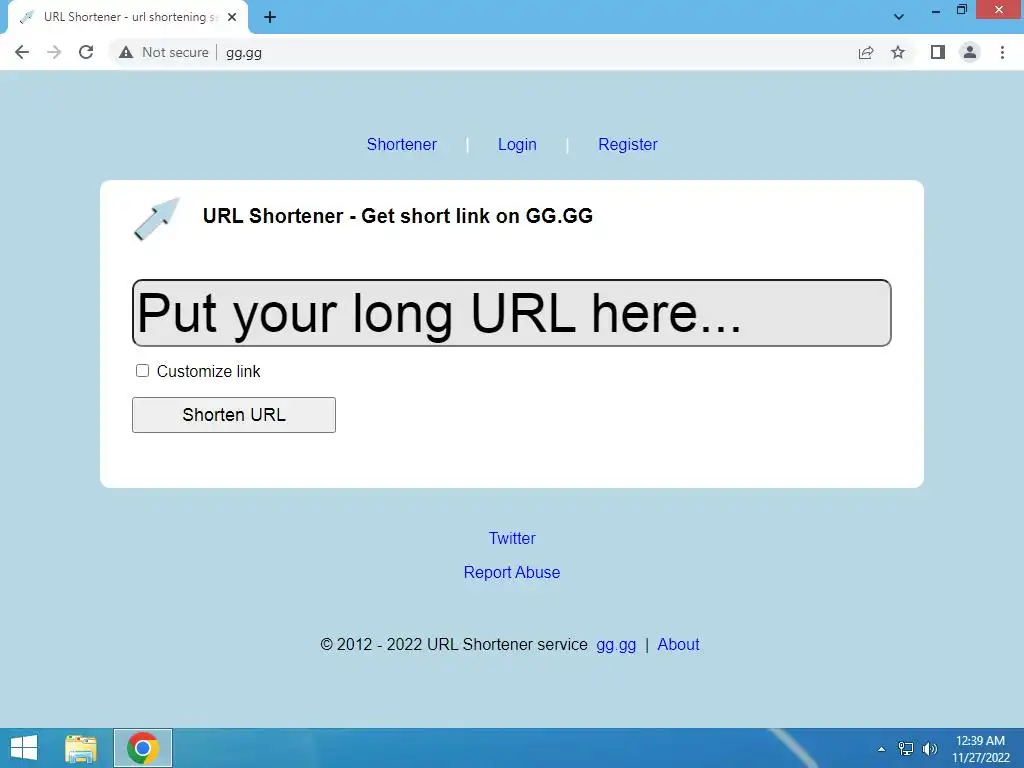Bookmark this page with the star icon
This screenshot has width=1024, height=768.
[x=898, y=52]
